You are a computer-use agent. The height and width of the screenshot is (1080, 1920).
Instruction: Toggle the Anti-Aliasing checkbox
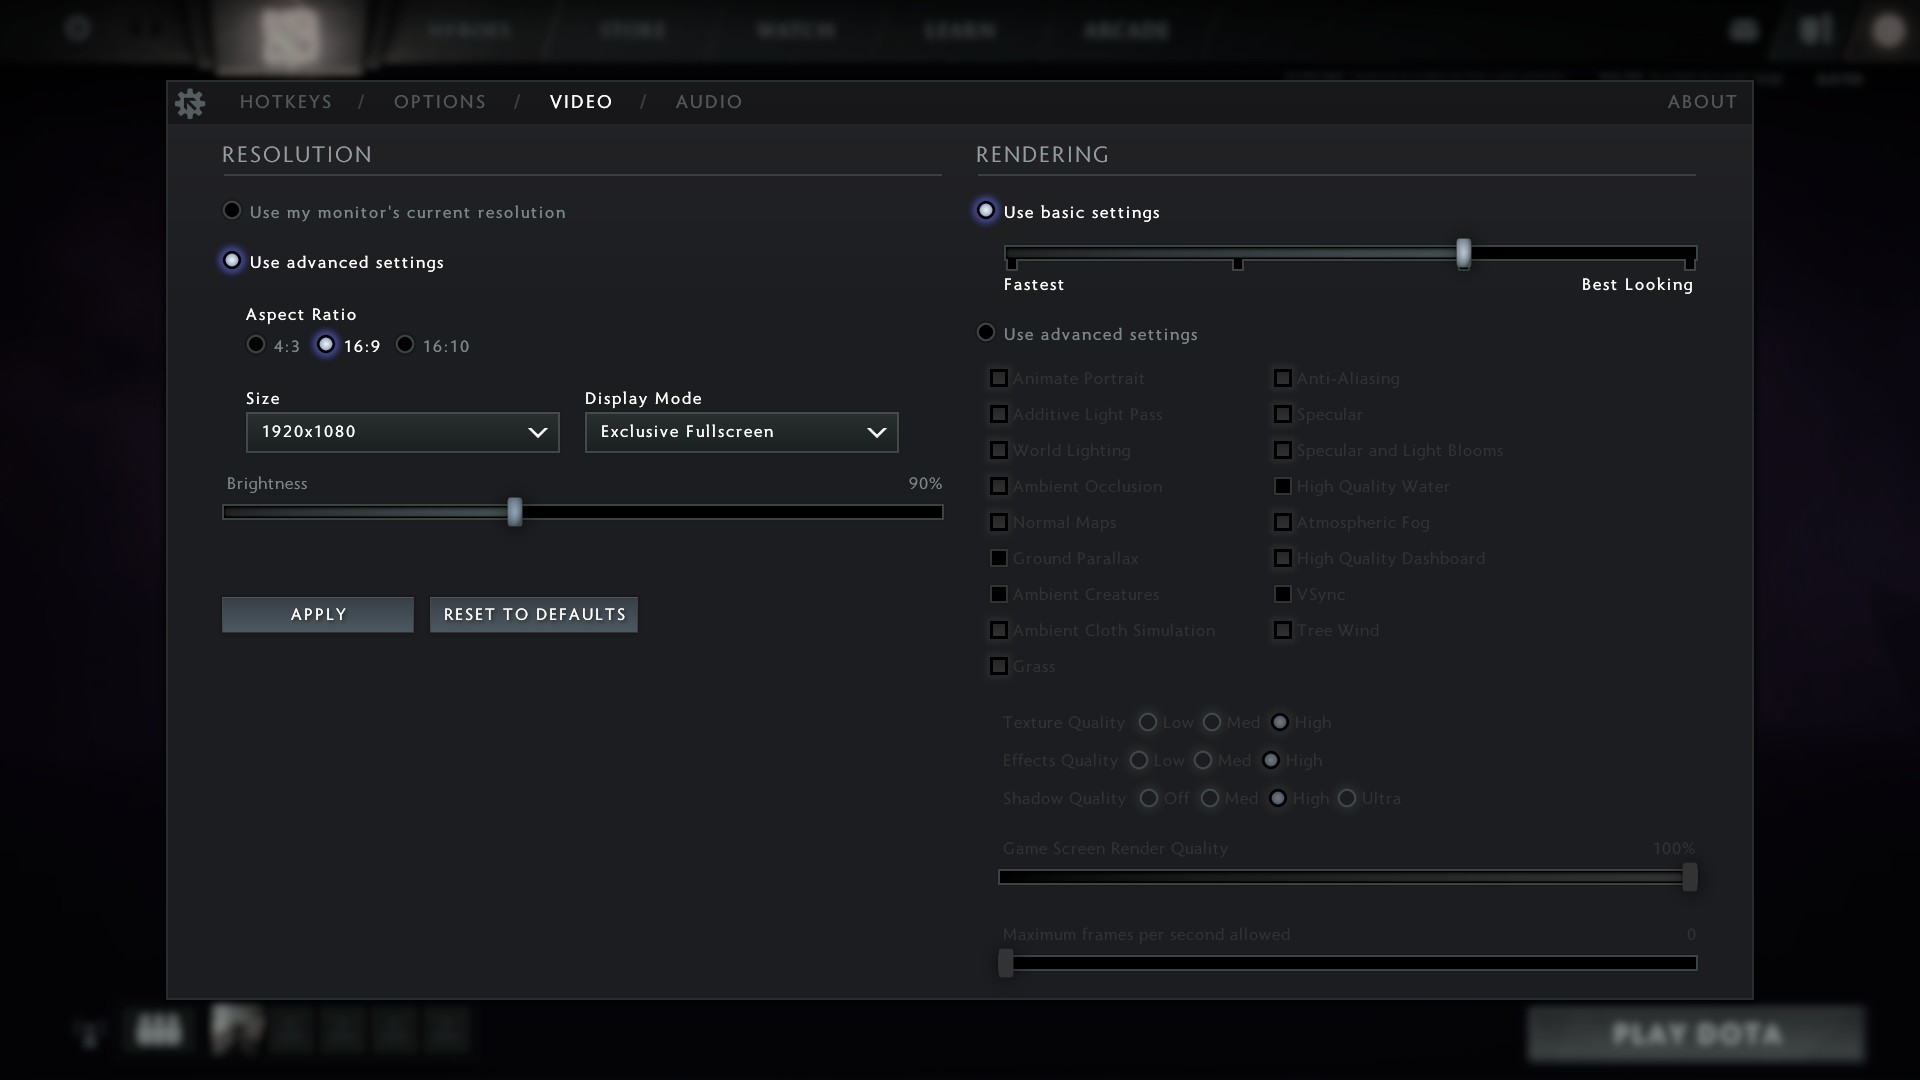coord(1282,378)
